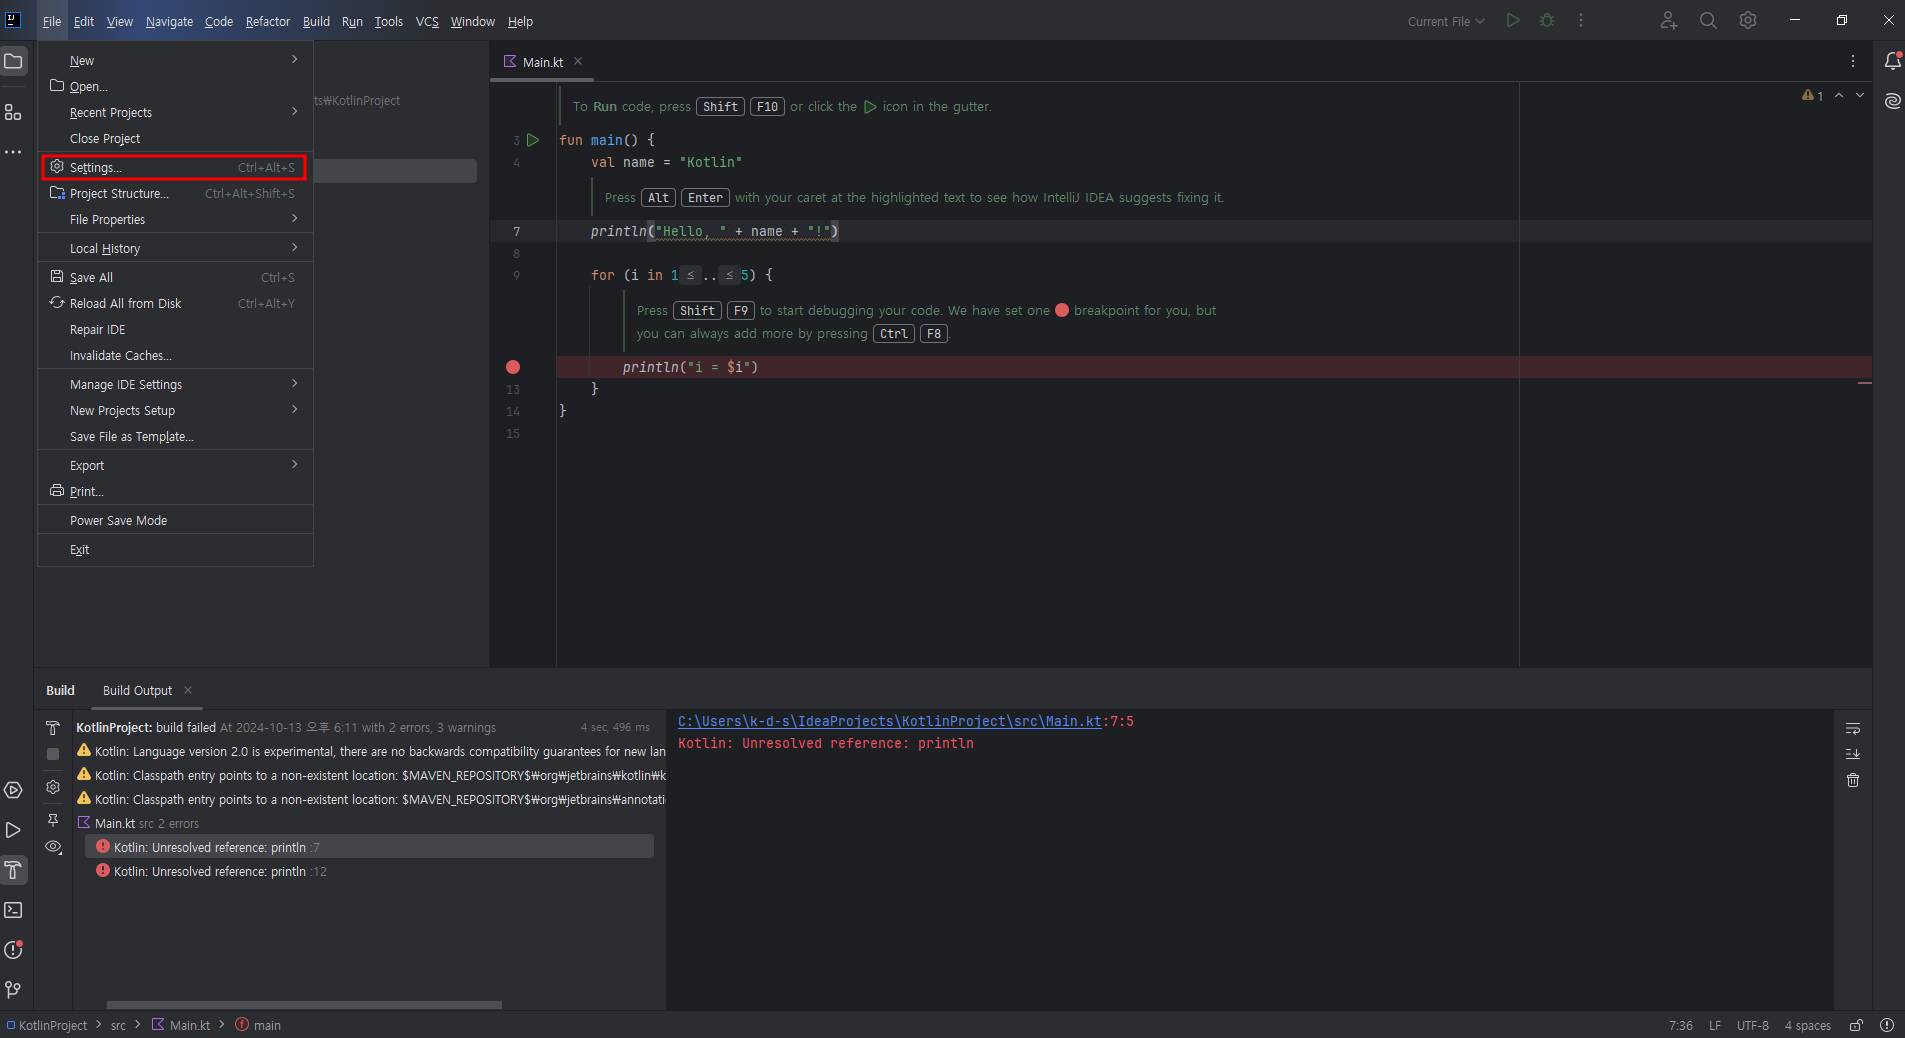Open the Services tool window icon
This screenshot has height=1038, width=1905.
(13, 790)
